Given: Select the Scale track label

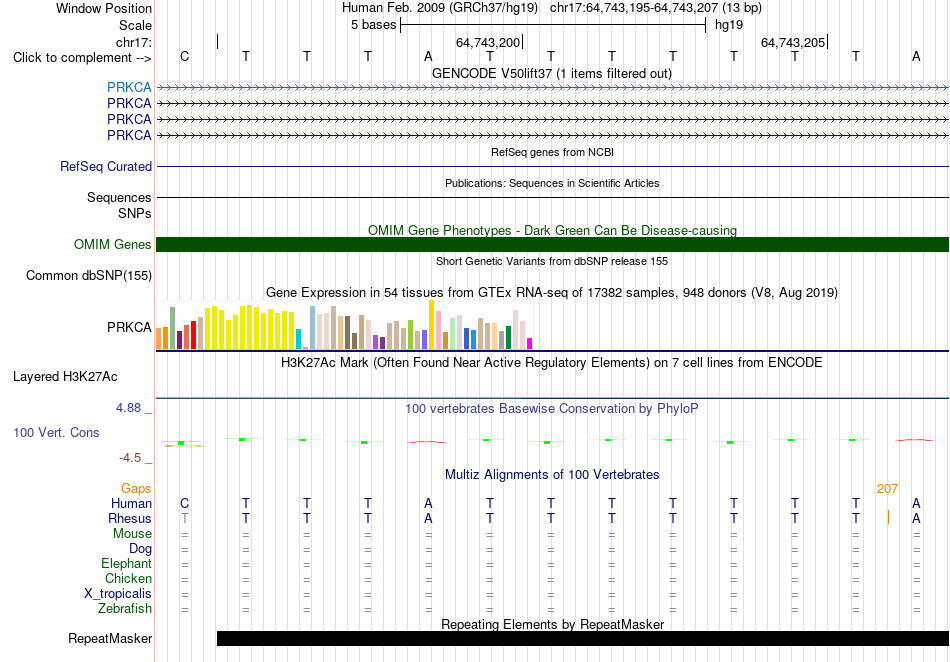Looking at the screenshot, I should pyautogui.click(x=135, y=25).
